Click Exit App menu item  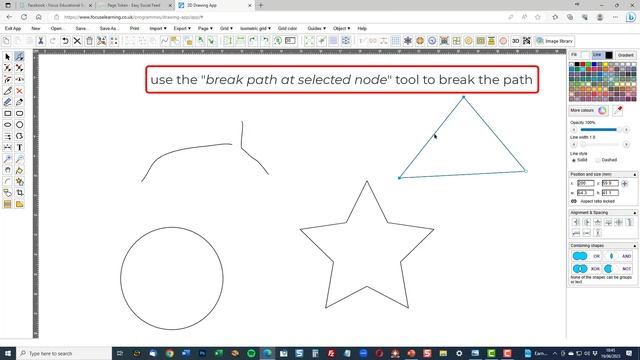pyautogui.click(x=13, y=29)
